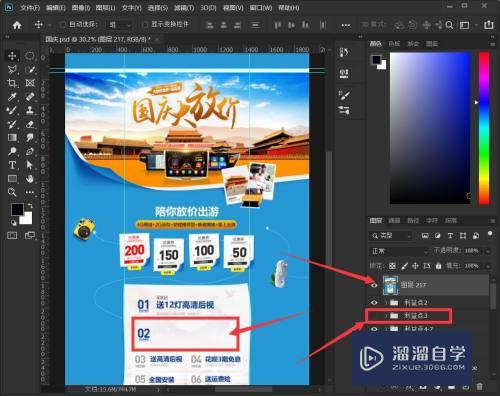This screenshot has width=500, height=396.
Task: Show the 利益点3 group visibility box
Action: click(374, 316)
